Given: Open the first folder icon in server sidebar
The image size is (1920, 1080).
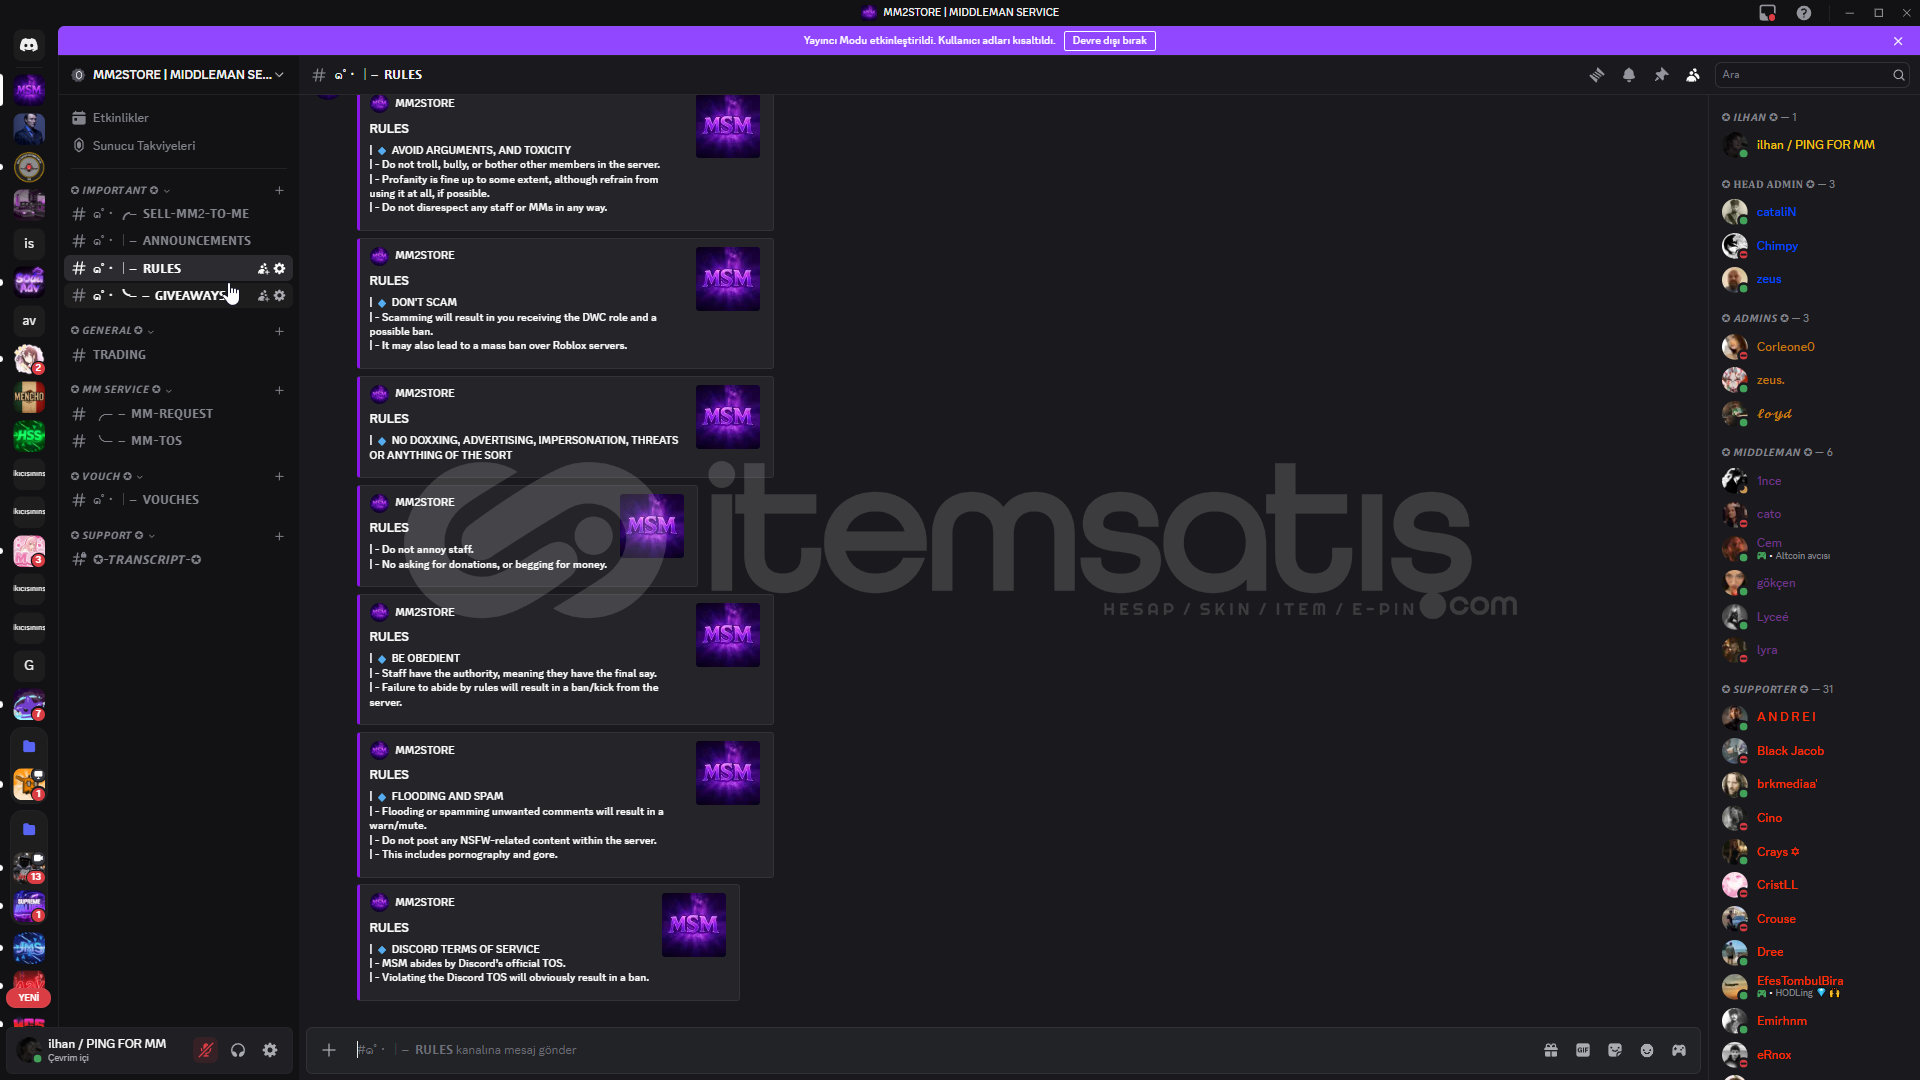Looking at the screenshot, I should (29, 746).
